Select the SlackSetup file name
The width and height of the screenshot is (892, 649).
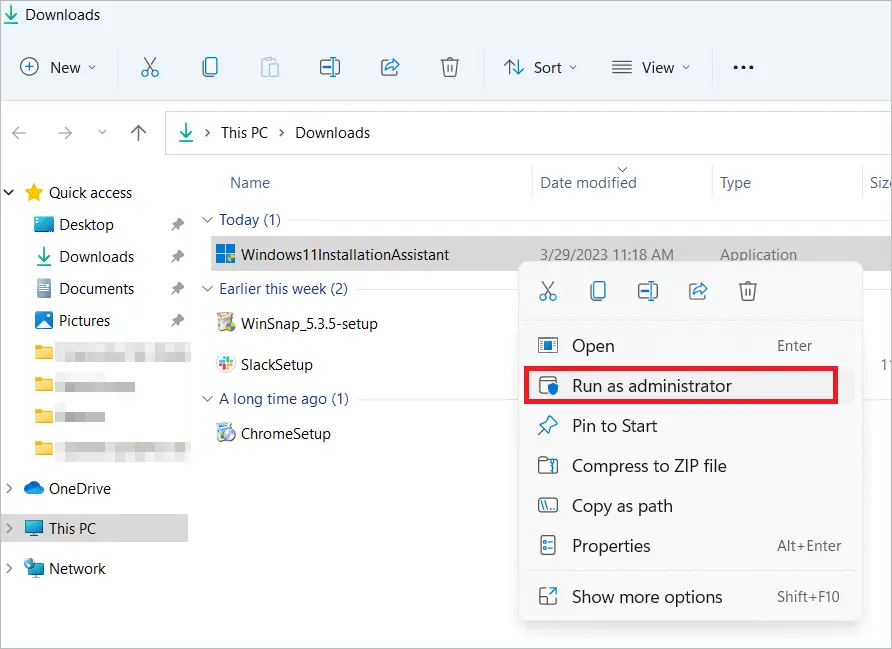pos(277,365)
